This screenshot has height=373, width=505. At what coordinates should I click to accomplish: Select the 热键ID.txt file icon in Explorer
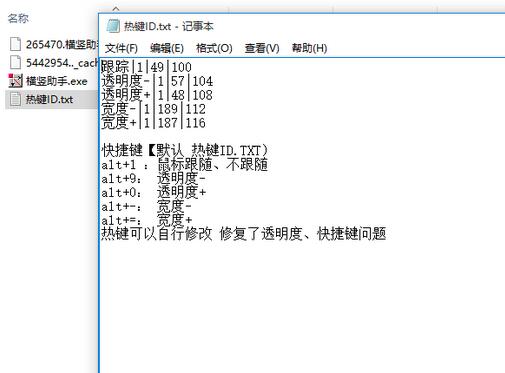click(x=15, y=99)
